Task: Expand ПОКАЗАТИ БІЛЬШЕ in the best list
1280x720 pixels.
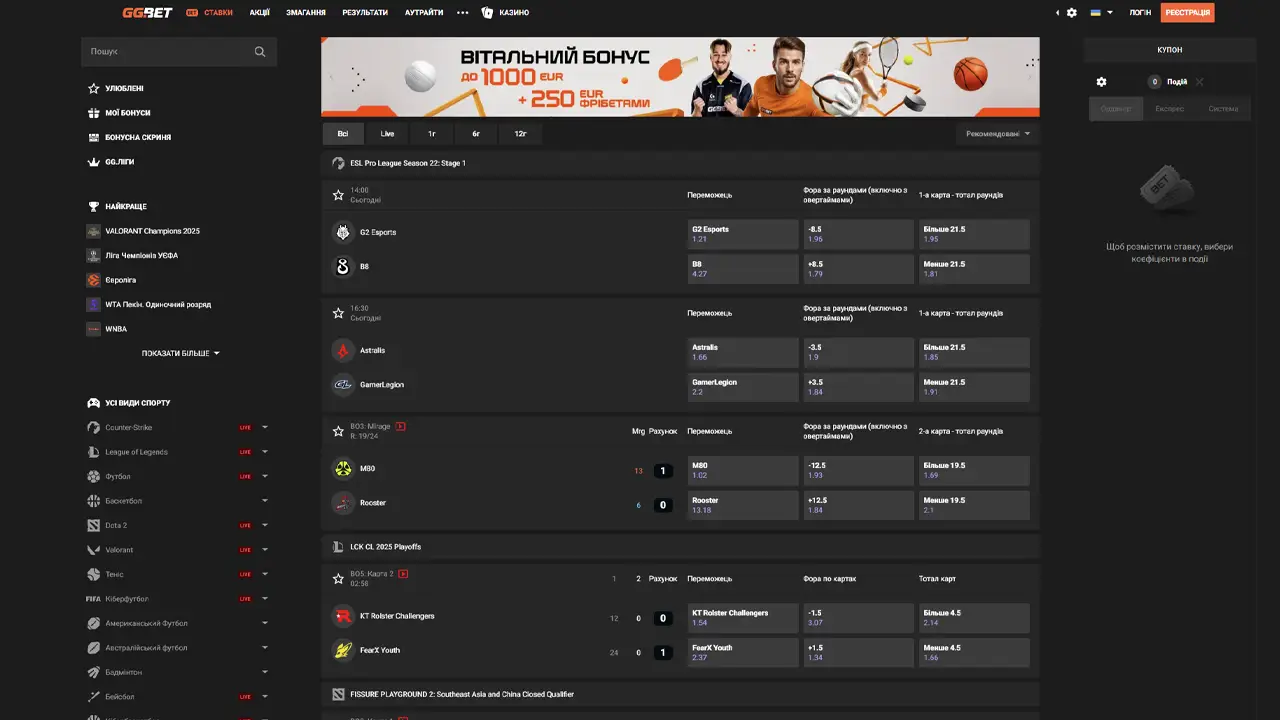Action: 180,353
